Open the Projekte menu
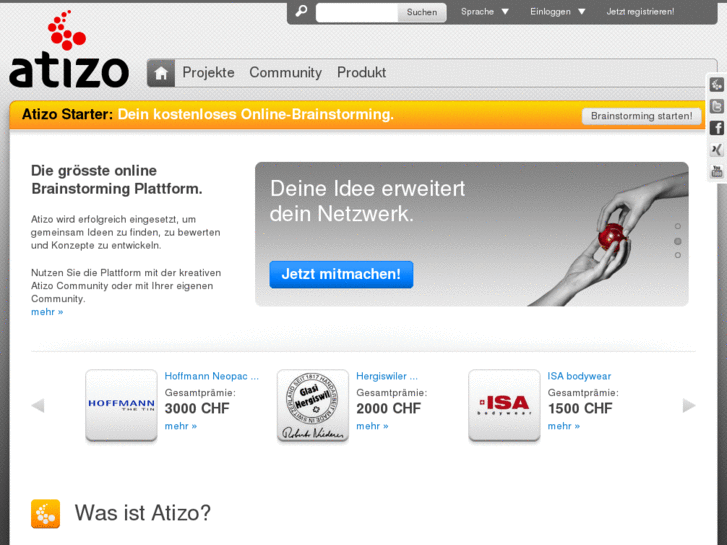727x545 pixels. click(x=208, y=72)
